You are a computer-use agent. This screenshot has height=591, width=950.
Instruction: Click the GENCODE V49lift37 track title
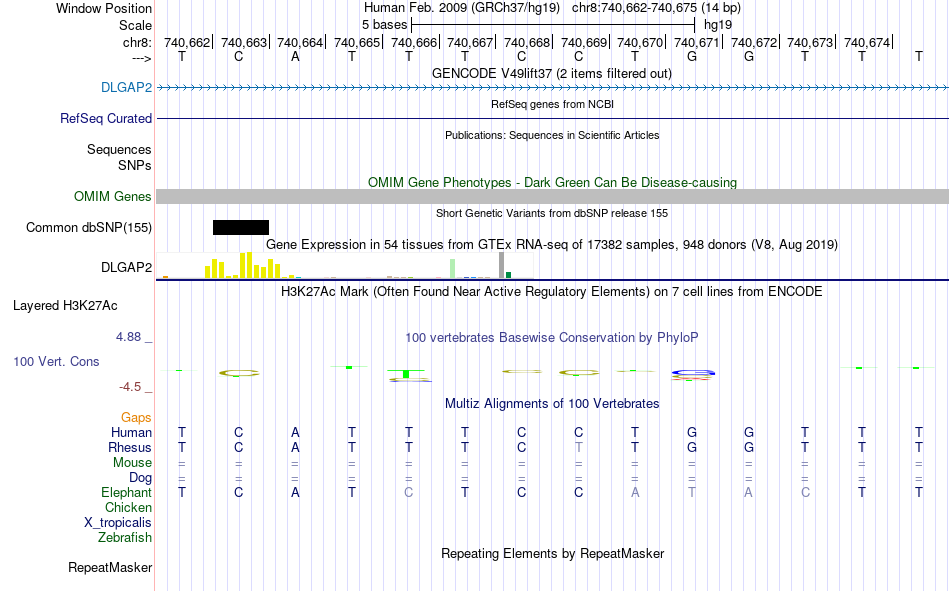552,73
